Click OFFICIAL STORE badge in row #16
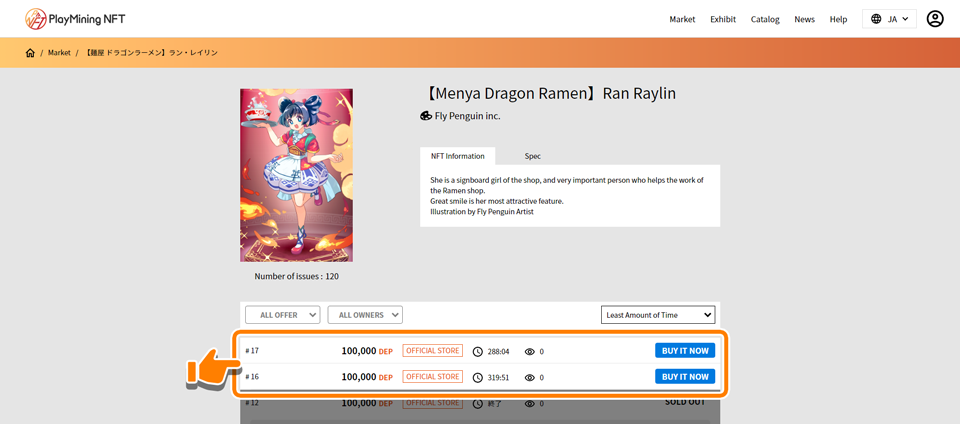Image resolution: width=960 pixels, height=424 pixels. 432,376
